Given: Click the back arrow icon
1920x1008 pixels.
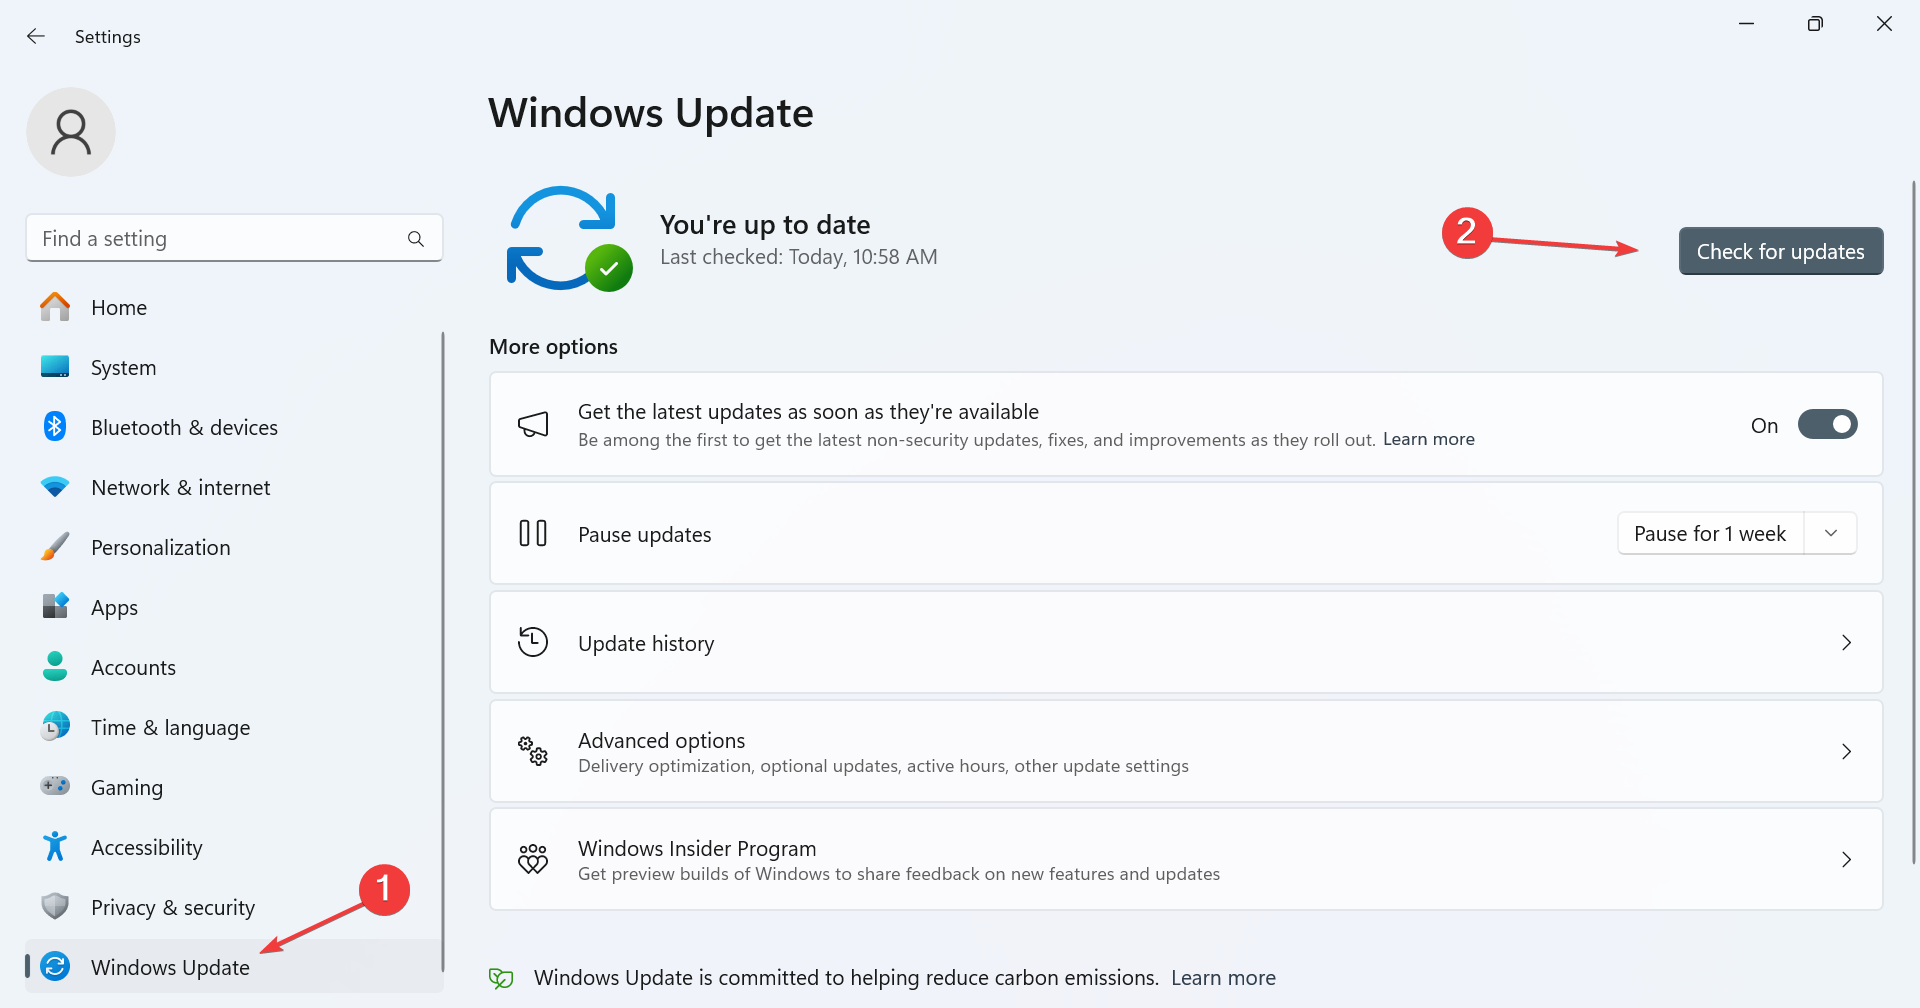Looking at the screenshot, I should (x=36, y=36).
